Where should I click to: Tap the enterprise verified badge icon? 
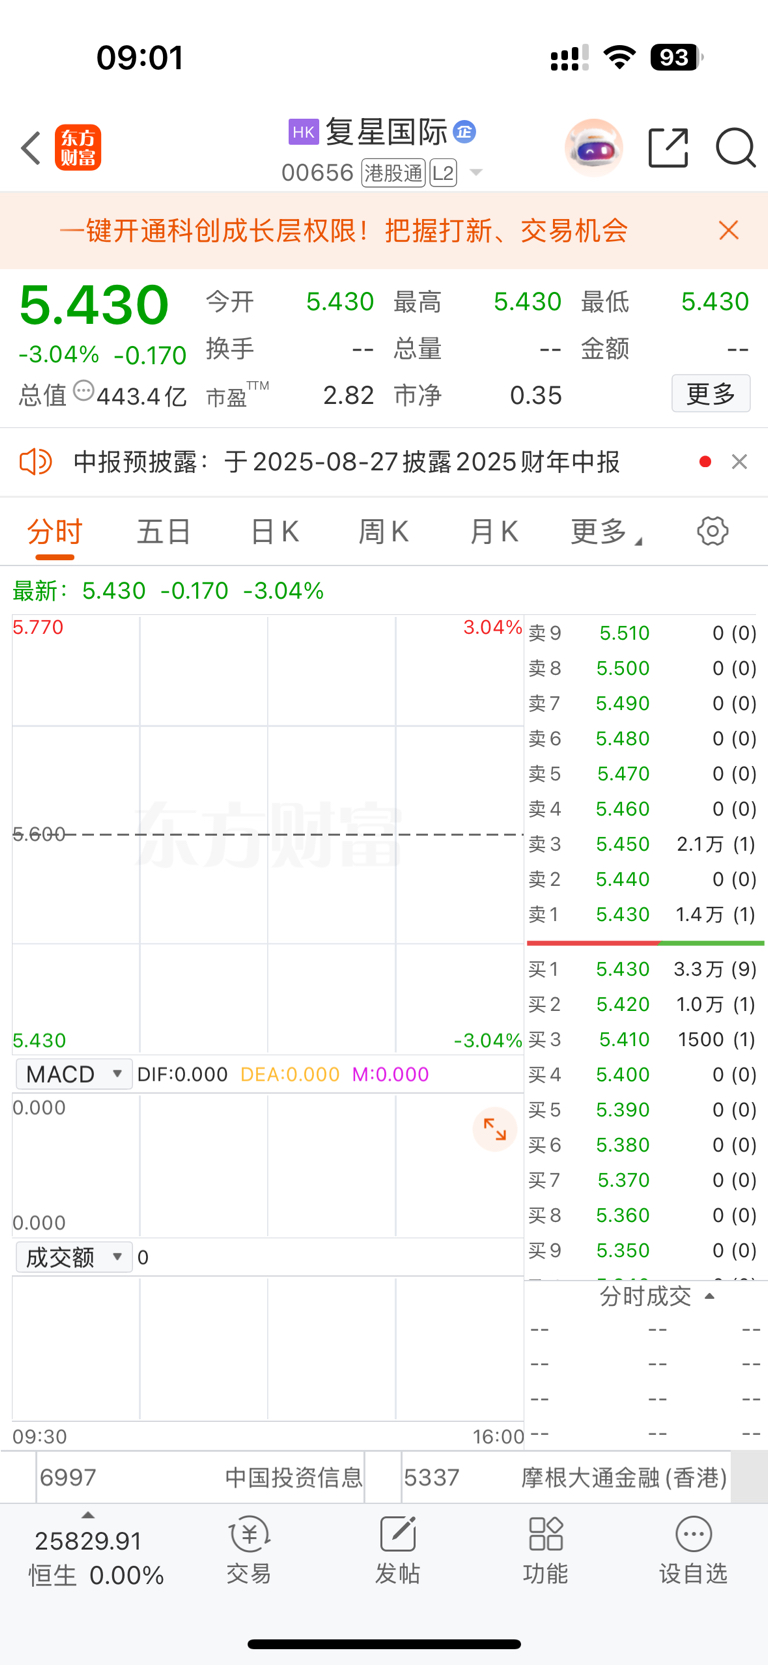pyautogui.click(x=464, y=131)
